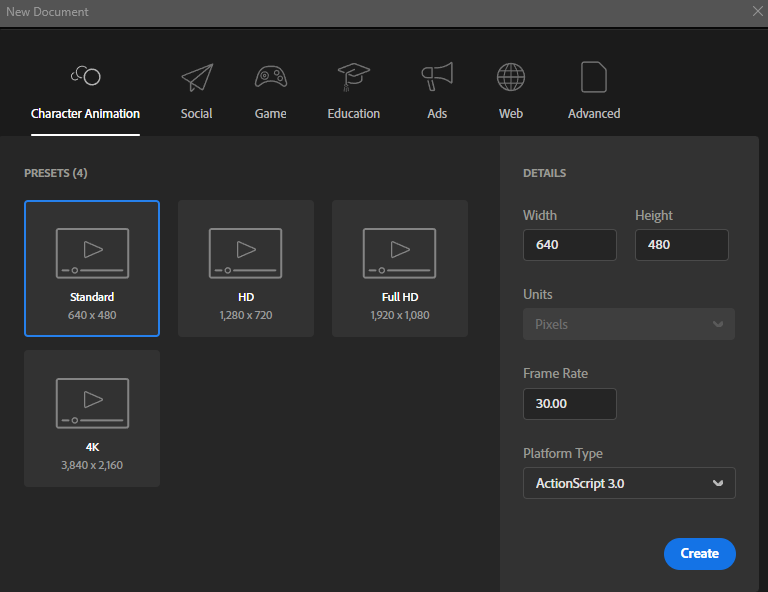Select the Full HD 1,920 x 1,080 preset
This screenshot has height=592, width=768.
pos(400,268)
